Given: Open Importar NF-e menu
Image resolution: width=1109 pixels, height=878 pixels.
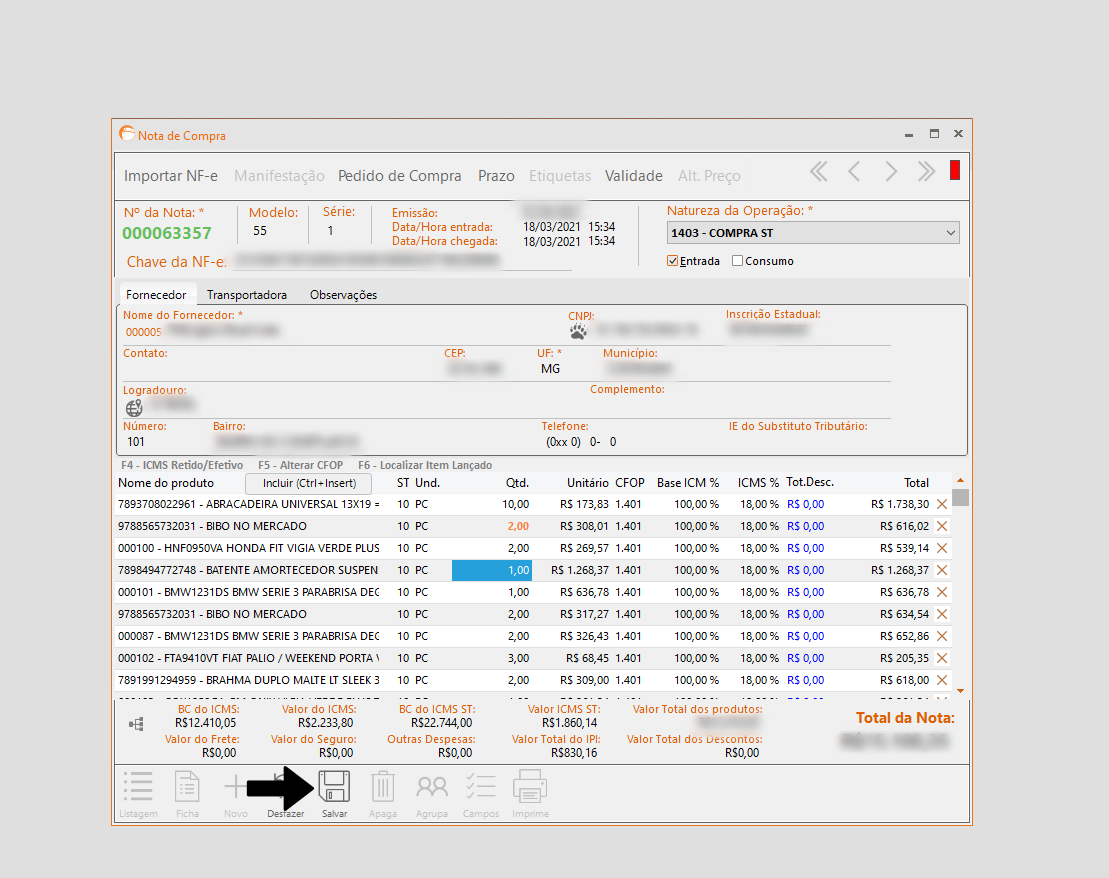Looking at the screenshot, I should (x=170, y=175).
